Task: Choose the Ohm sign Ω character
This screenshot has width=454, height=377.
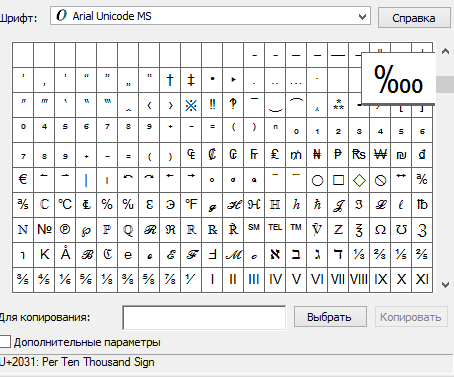Action: tap(380, 230)
